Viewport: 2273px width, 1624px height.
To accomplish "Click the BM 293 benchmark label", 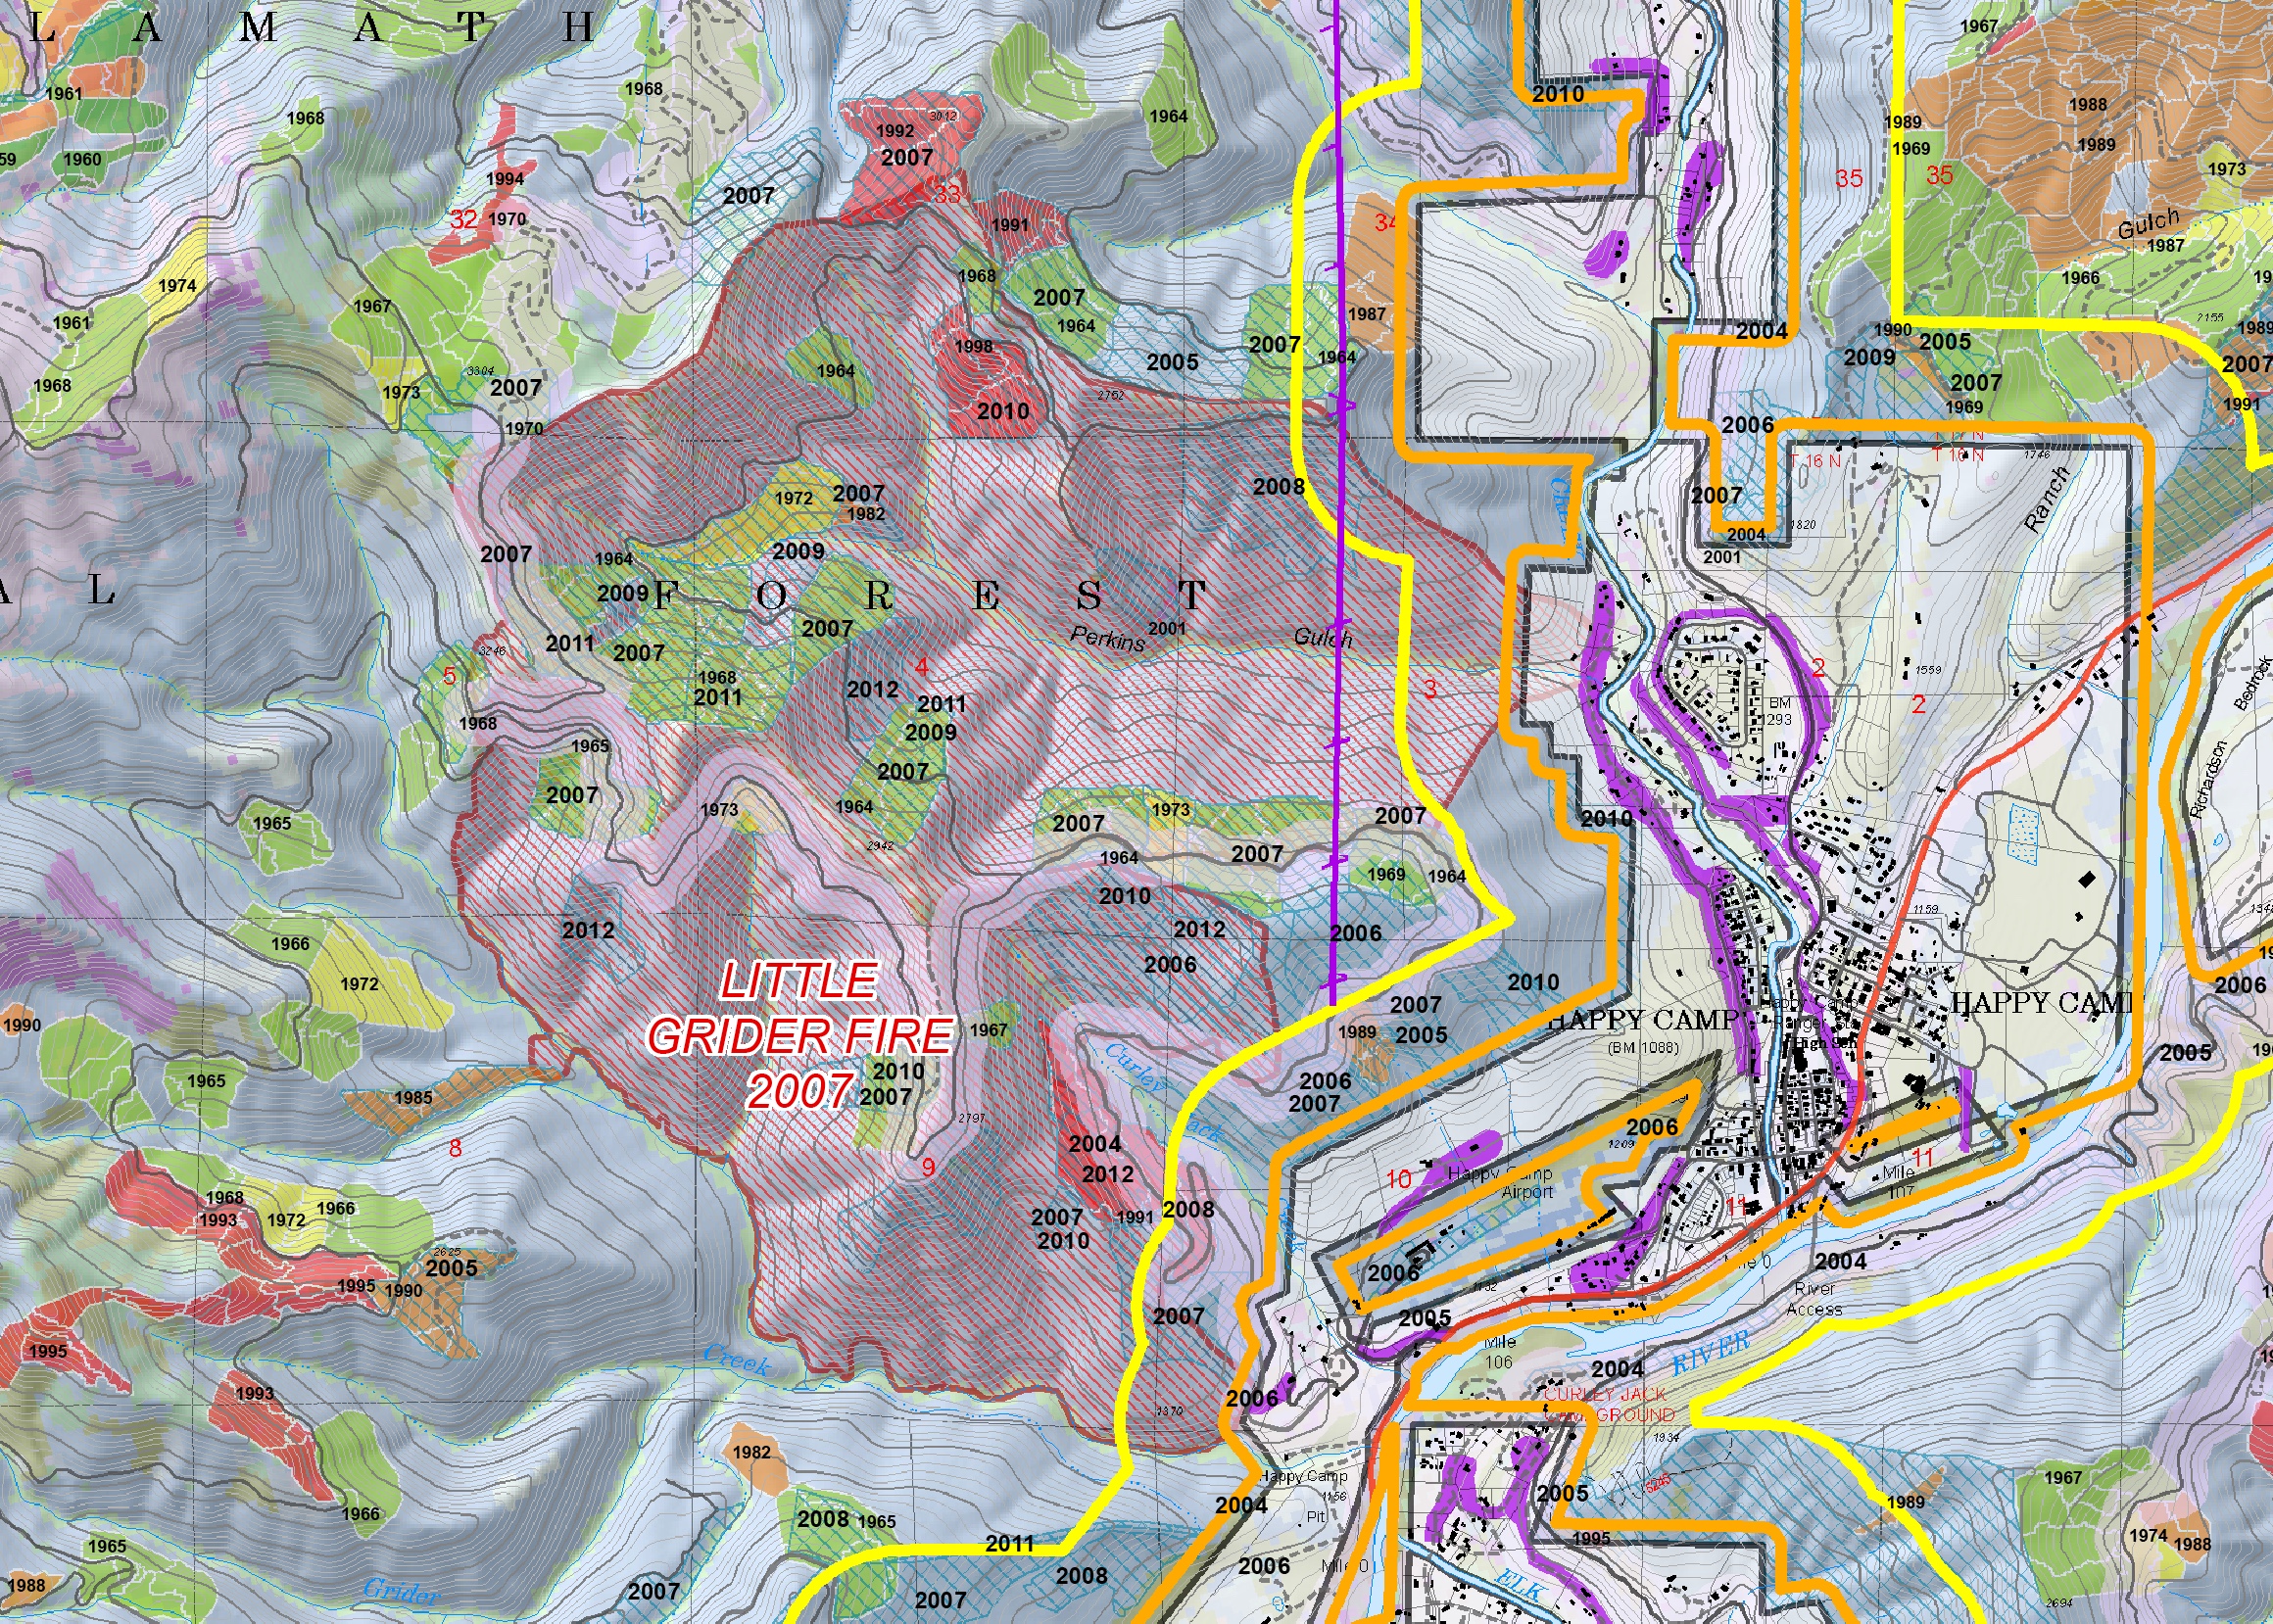I will [x=1779, y=710].
